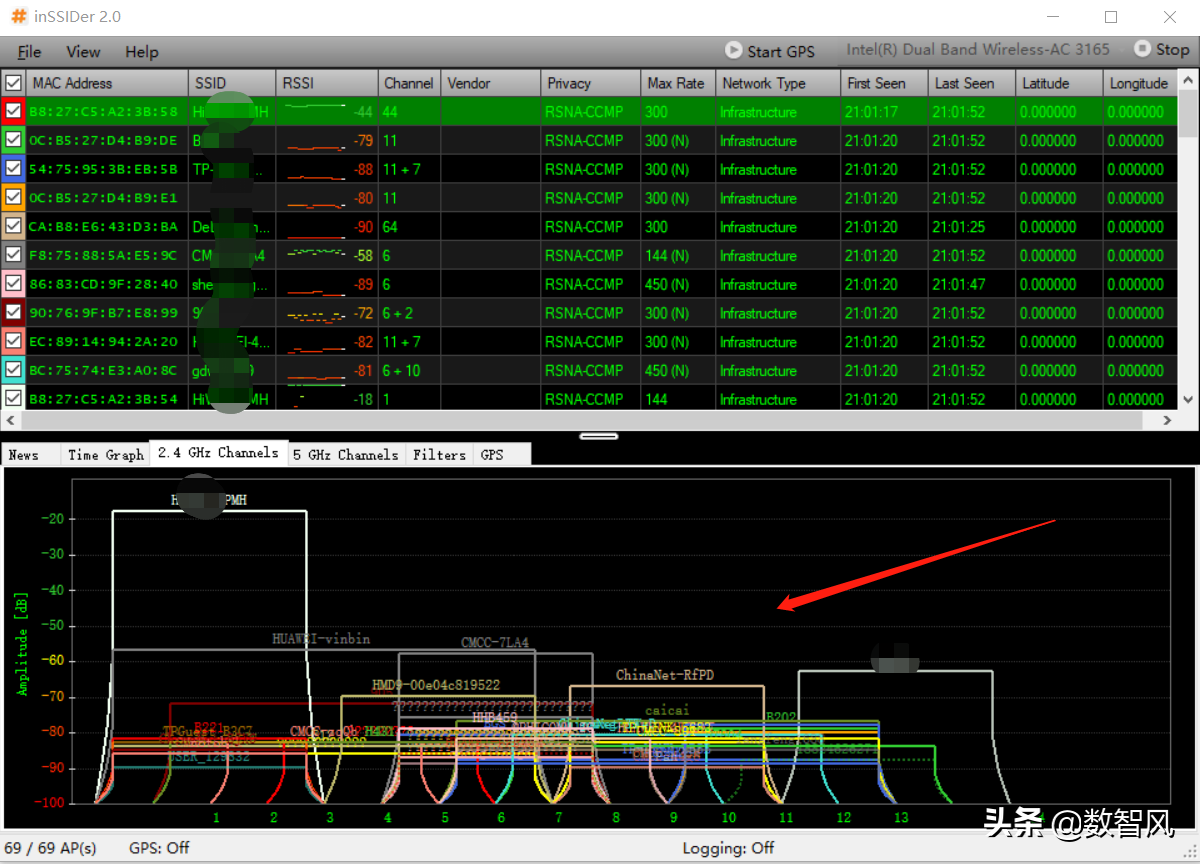Toggle the cyan checkbox for BC:75:74:E3:A0:8C
The image size is (1200, 864).
pyautogui.click(x=14, y=369)
